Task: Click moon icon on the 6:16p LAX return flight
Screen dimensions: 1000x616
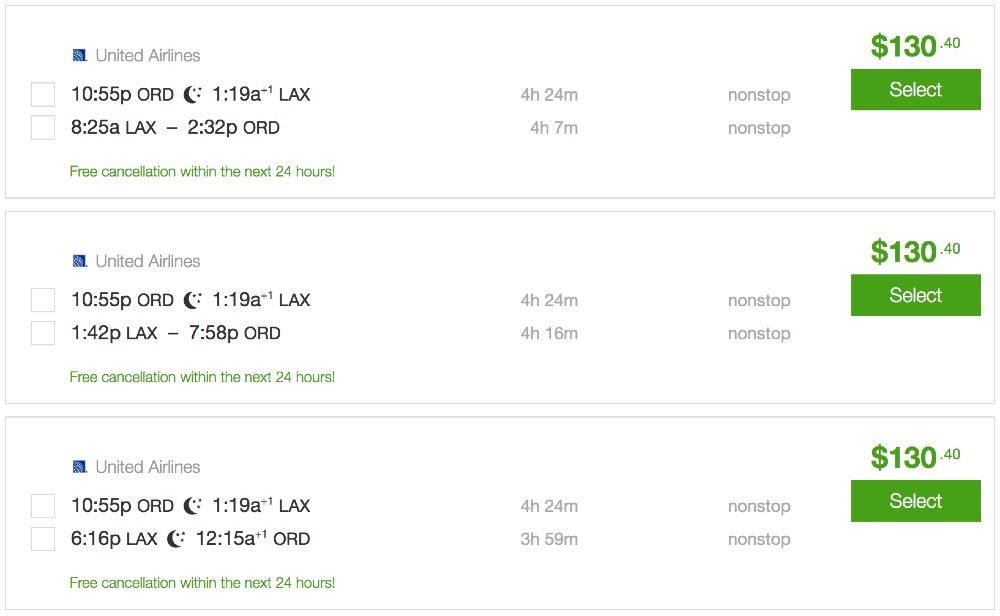Action: coord(176,539)
